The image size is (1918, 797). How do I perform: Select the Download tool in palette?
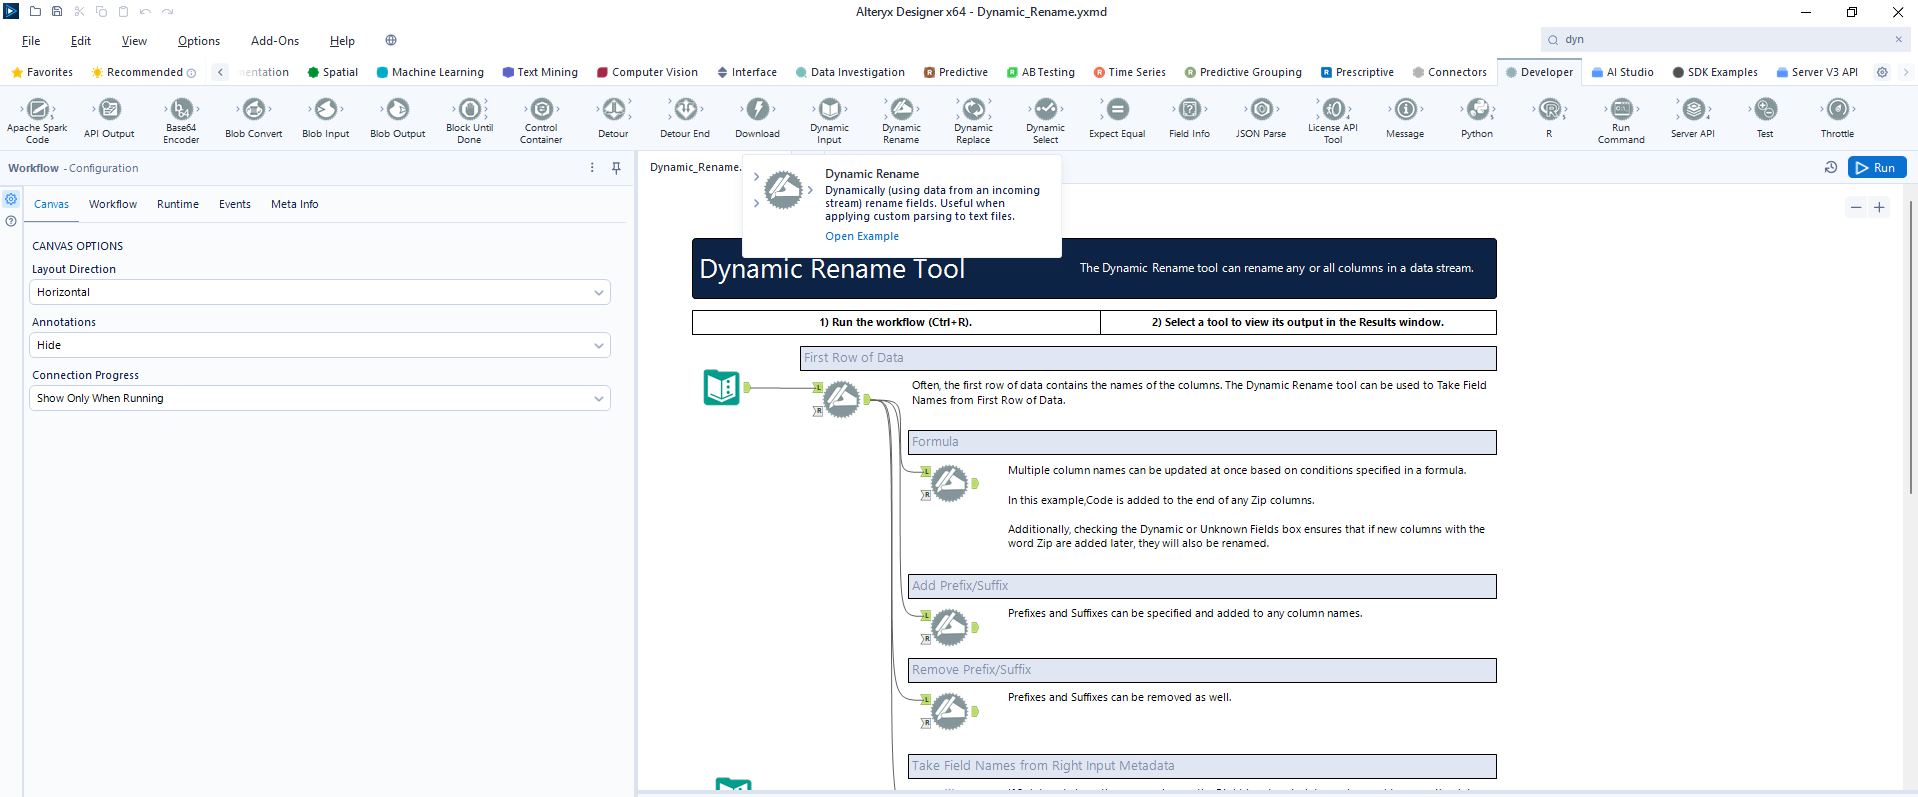(757, 110)
